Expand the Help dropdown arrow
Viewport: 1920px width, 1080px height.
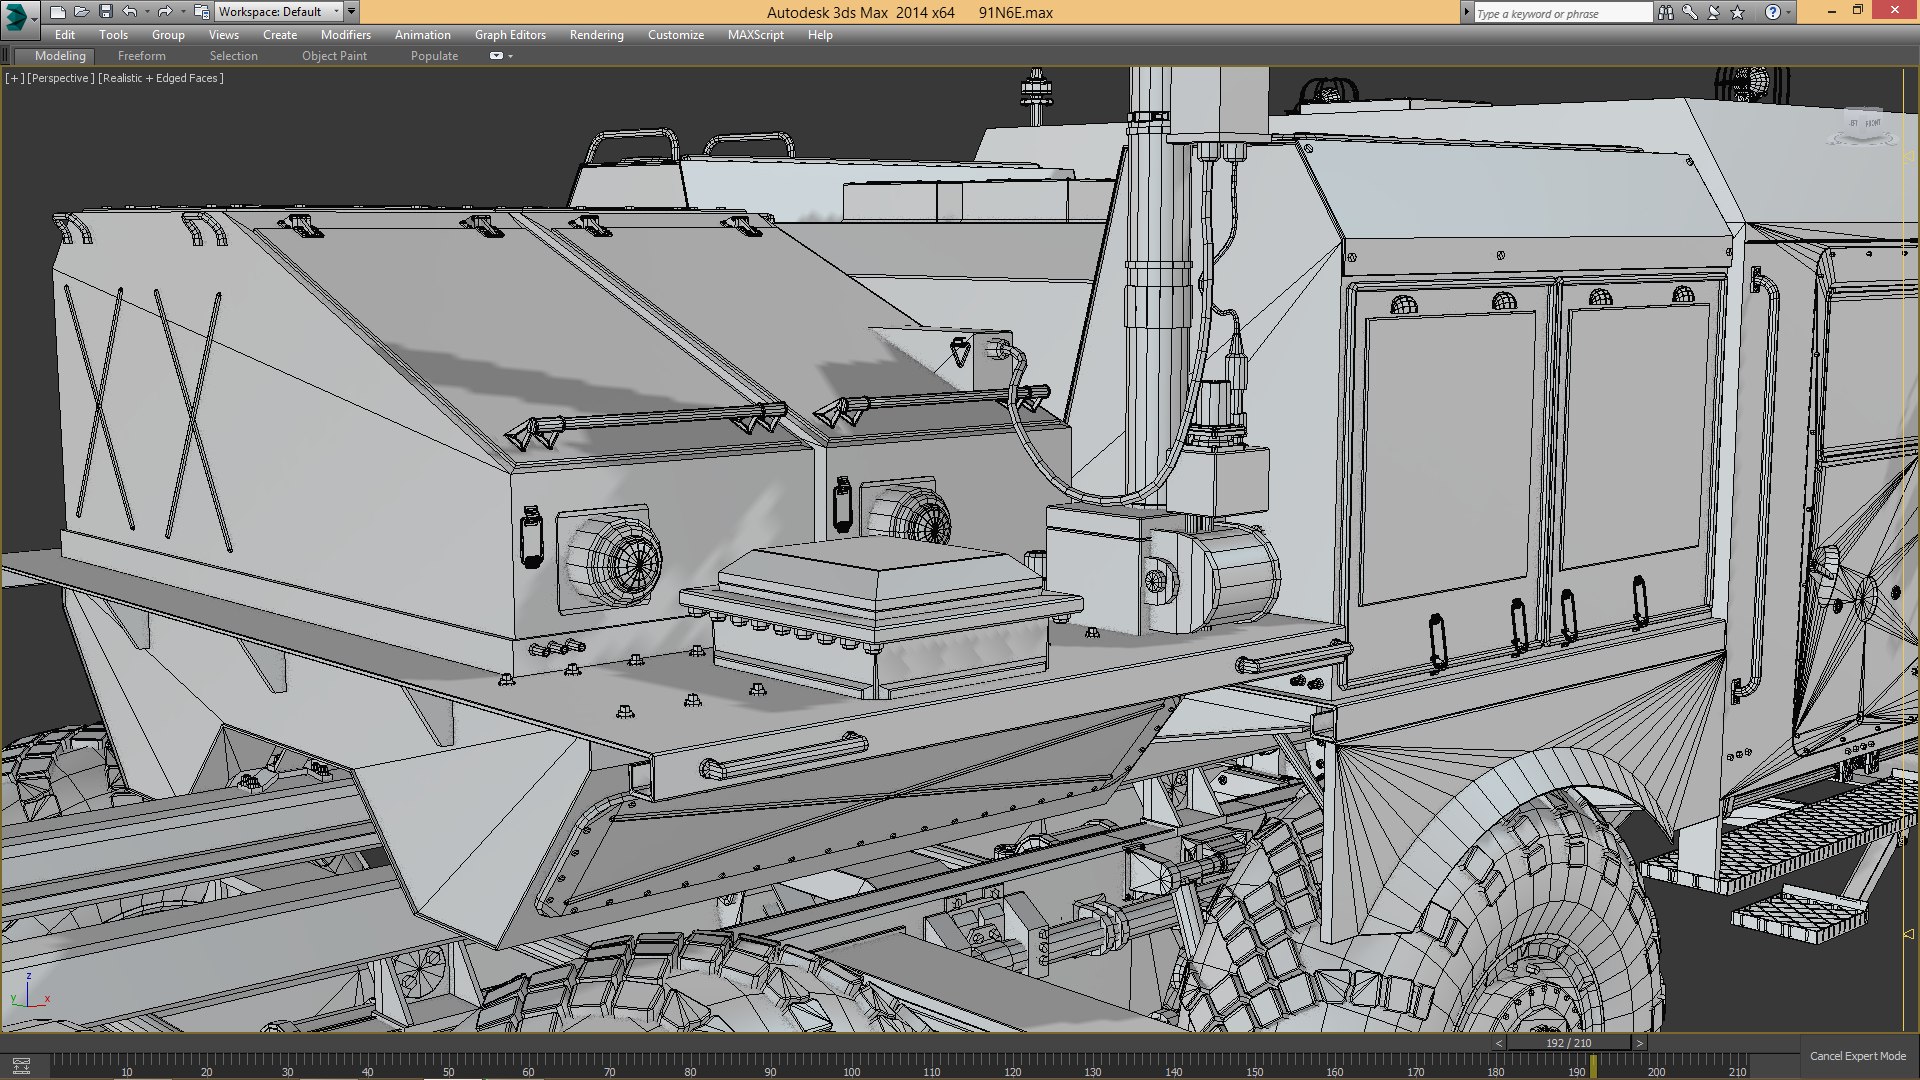point(1788,13)
